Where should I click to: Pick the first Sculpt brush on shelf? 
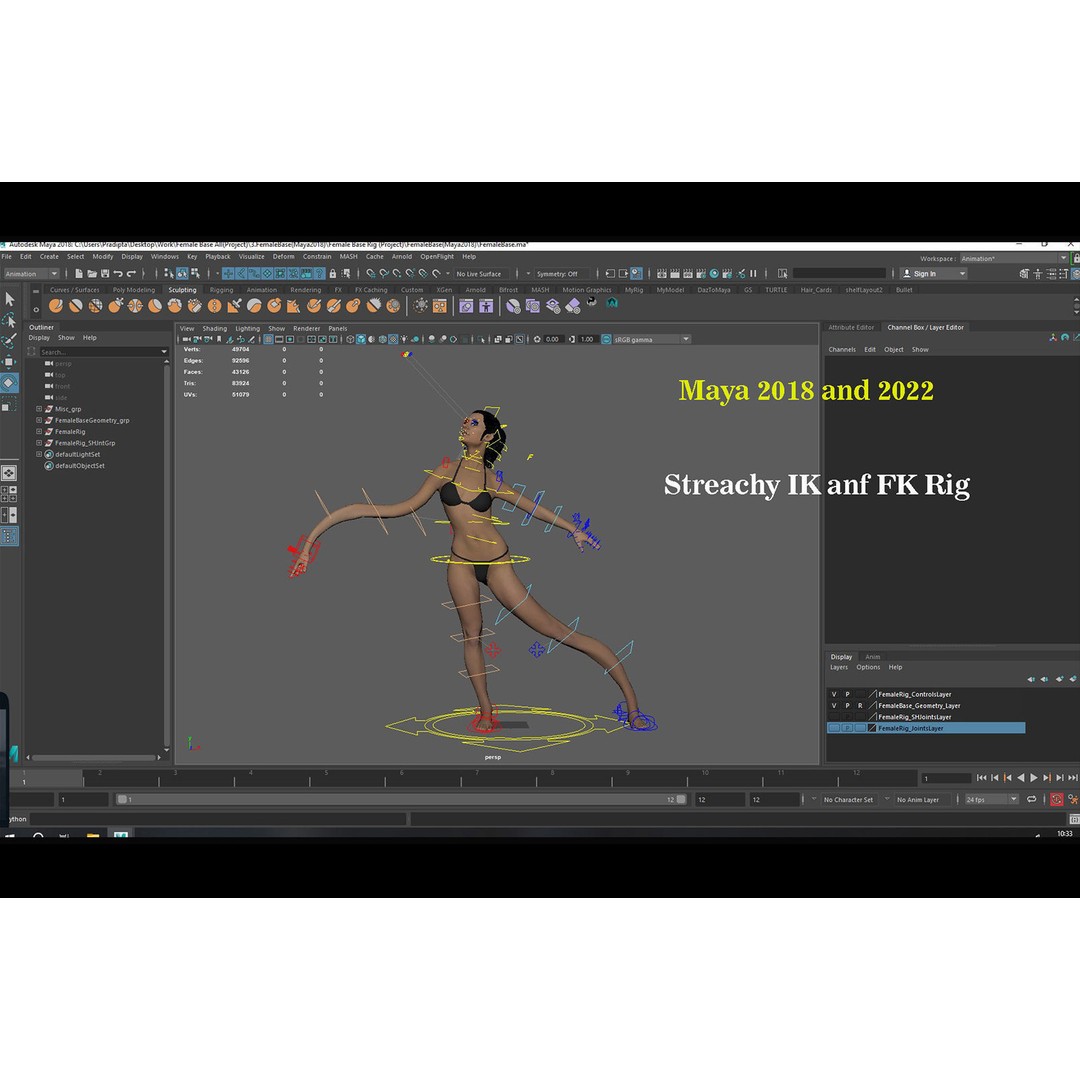pos(56,305)
